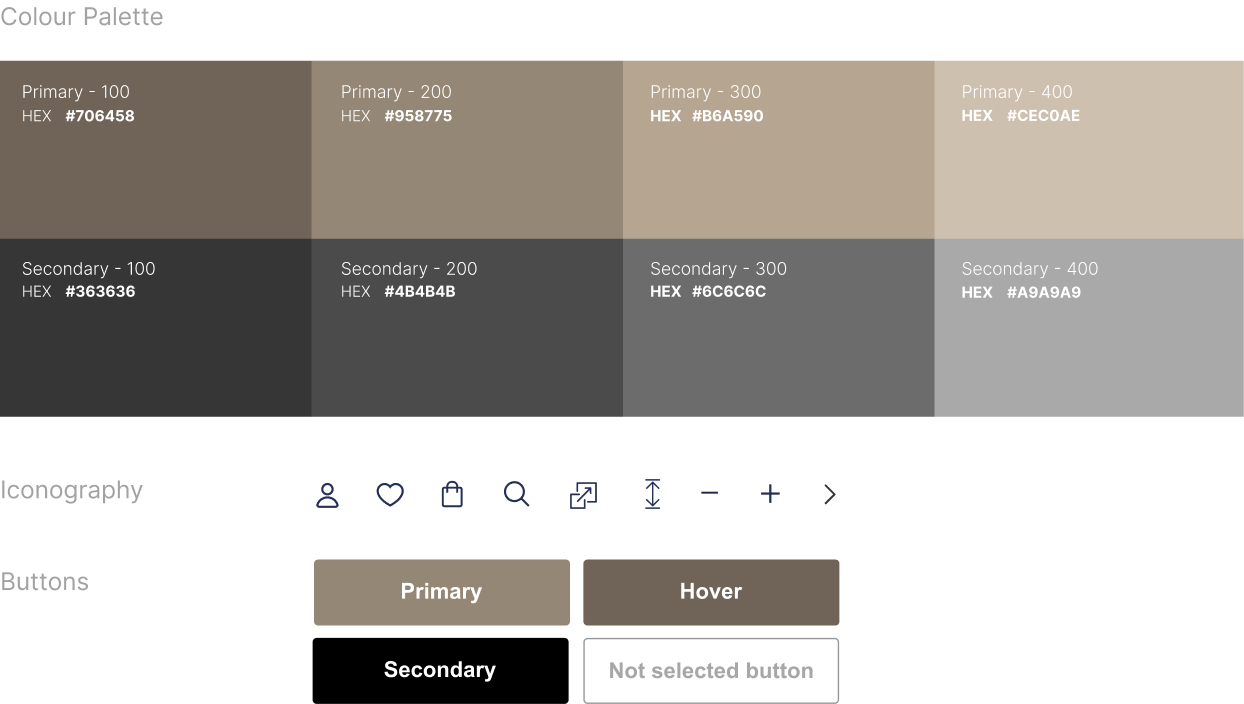Click the Secondary text button
The height and width of the screenshot is (704, 1244).
(x=440, y=670)
